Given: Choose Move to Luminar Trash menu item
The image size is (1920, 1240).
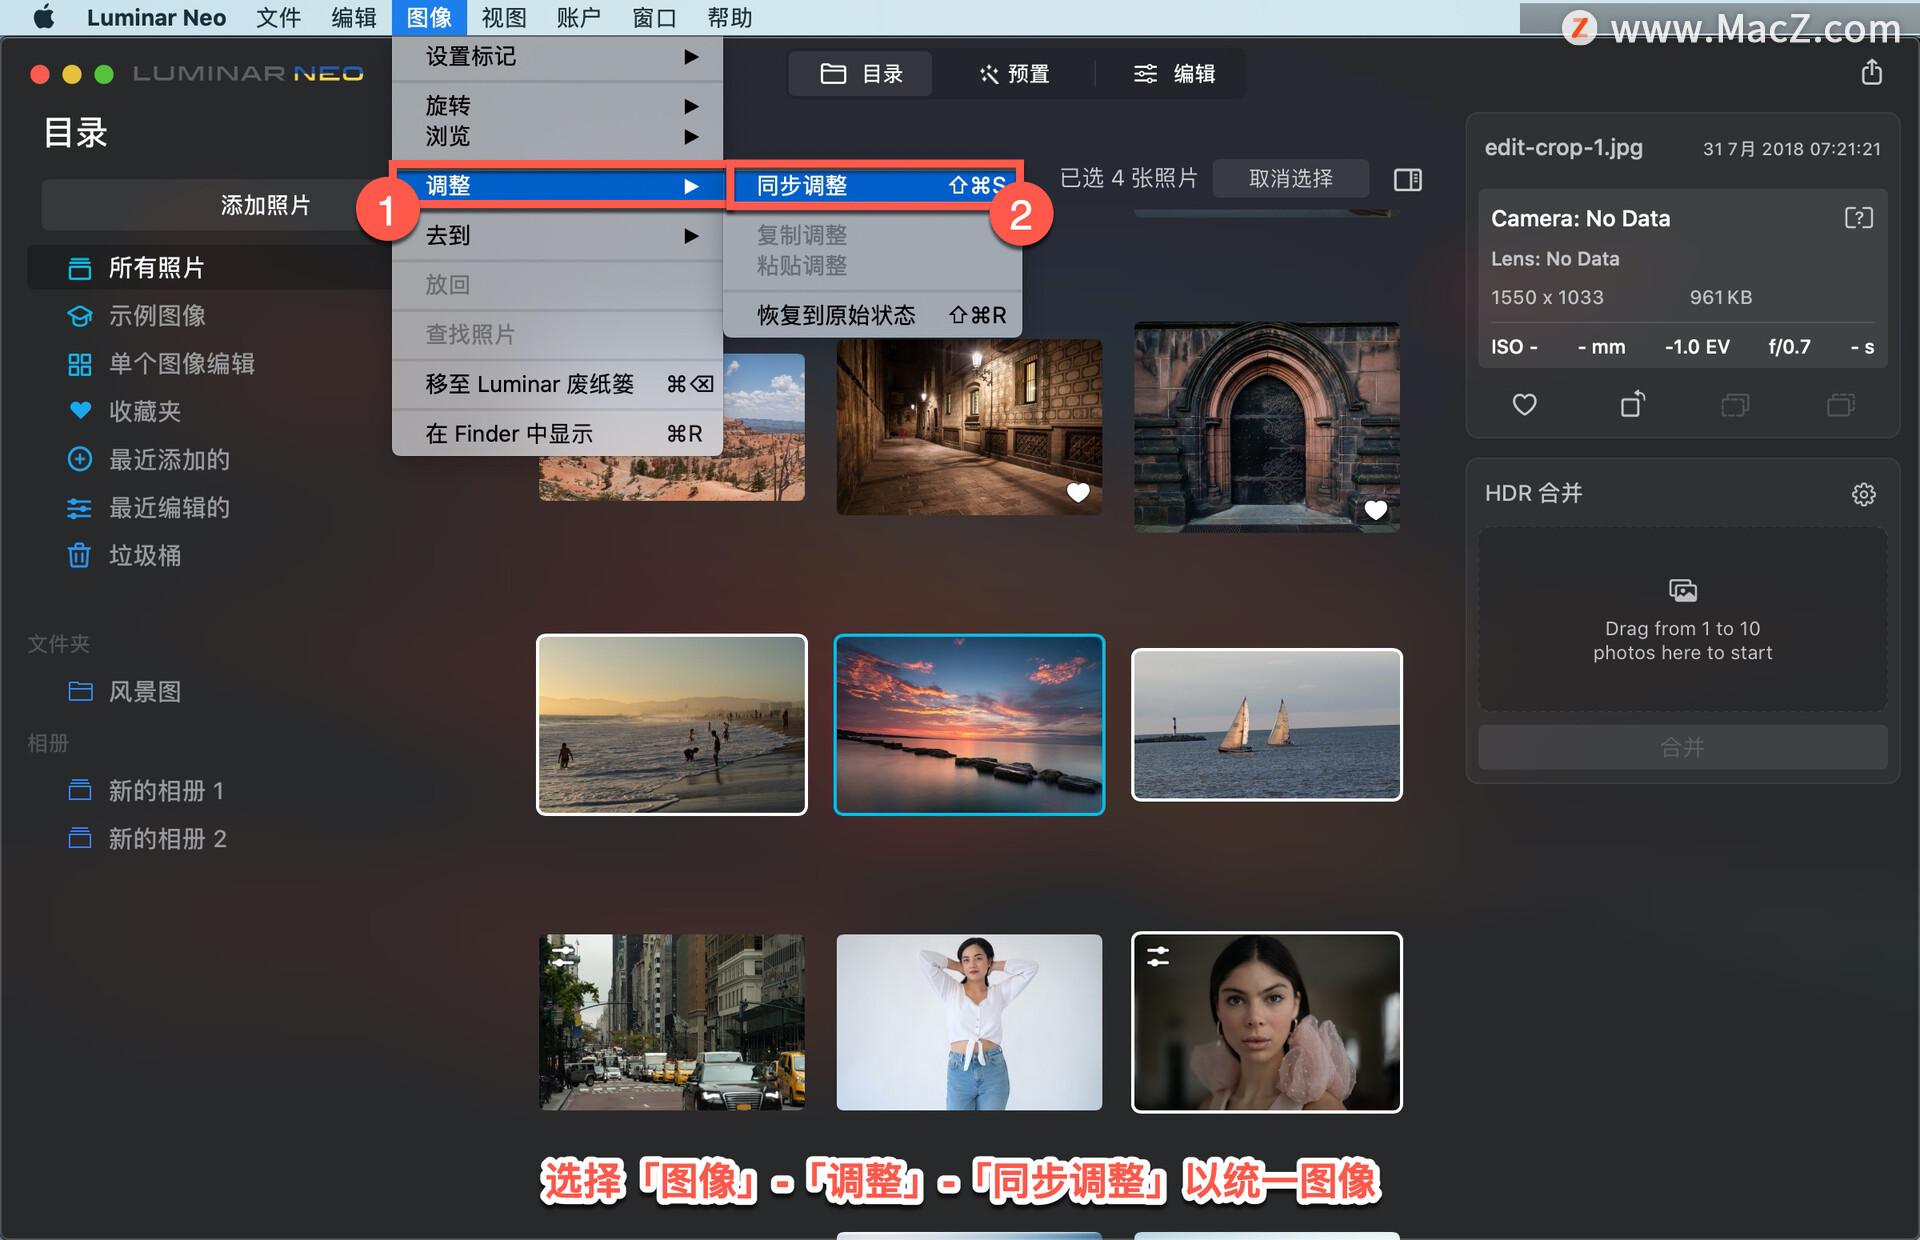Looking at the screenshot, I should 558,384.
